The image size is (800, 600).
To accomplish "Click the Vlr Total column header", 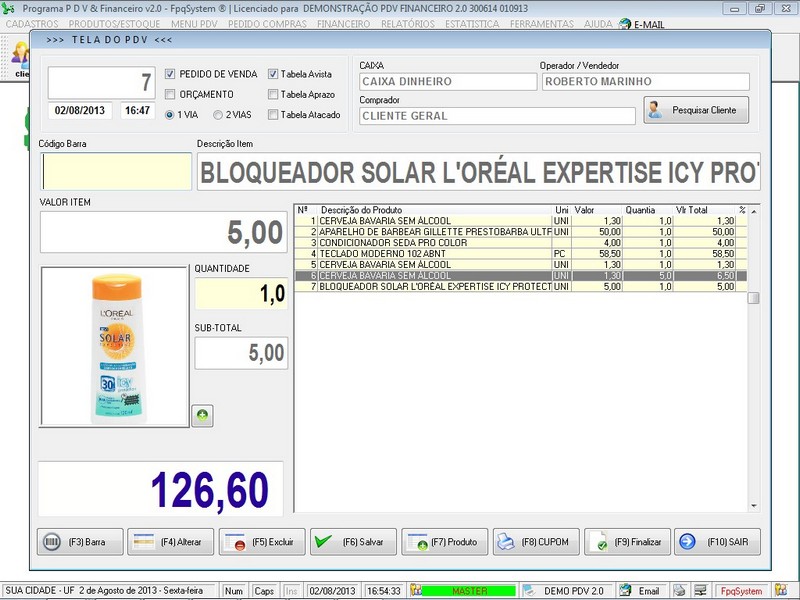I will pos(704,210).
